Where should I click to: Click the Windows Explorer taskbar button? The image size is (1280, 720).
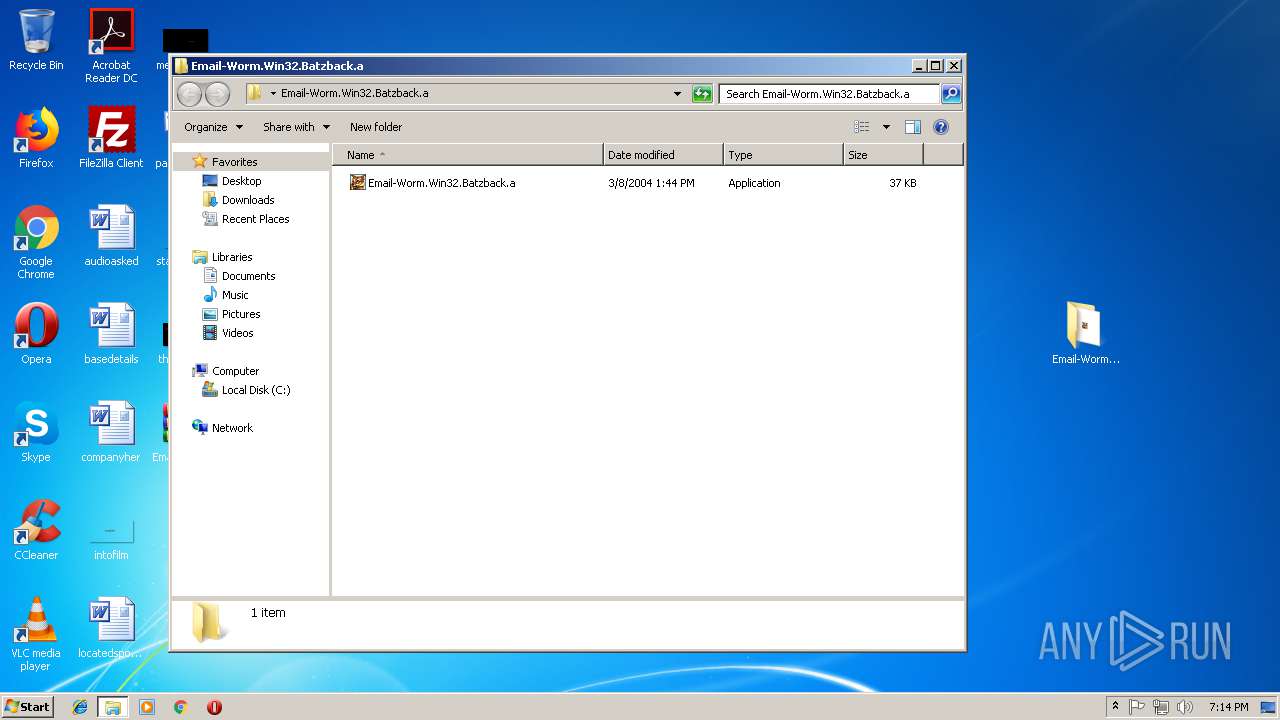pos(113,707)
